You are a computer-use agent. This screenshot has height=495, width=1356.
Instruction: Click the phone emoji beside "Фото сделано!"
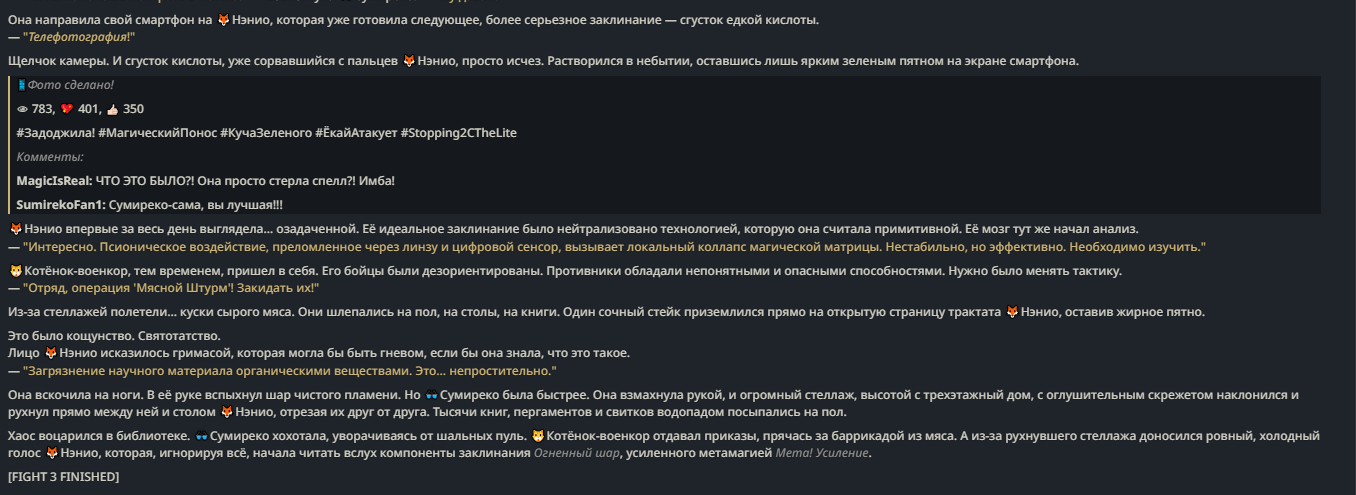pos(22,85)
